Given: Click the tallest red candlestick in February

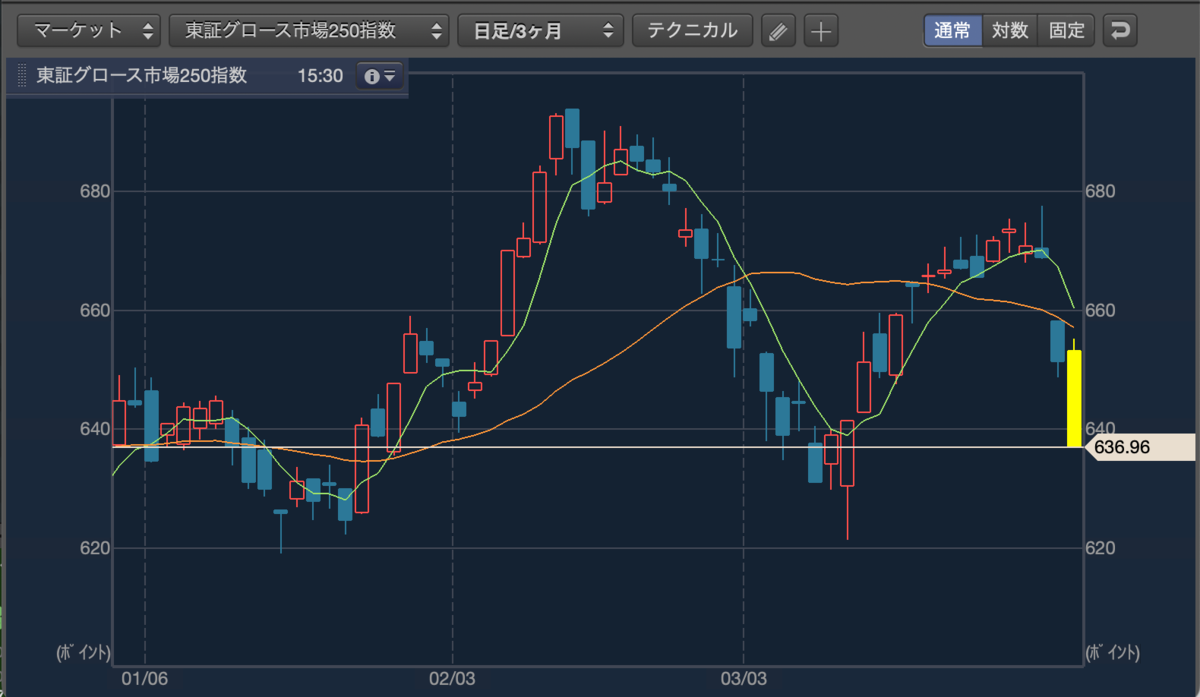Looking at the screenshot, I should [x=508, y=292].
